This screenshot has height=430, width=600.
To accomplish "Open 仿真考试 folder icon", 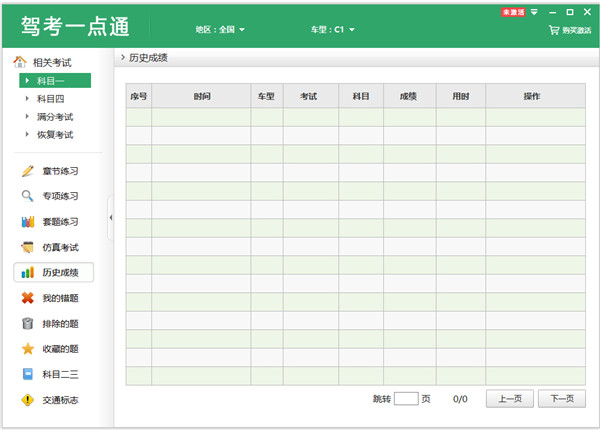I will coord(28,247).
